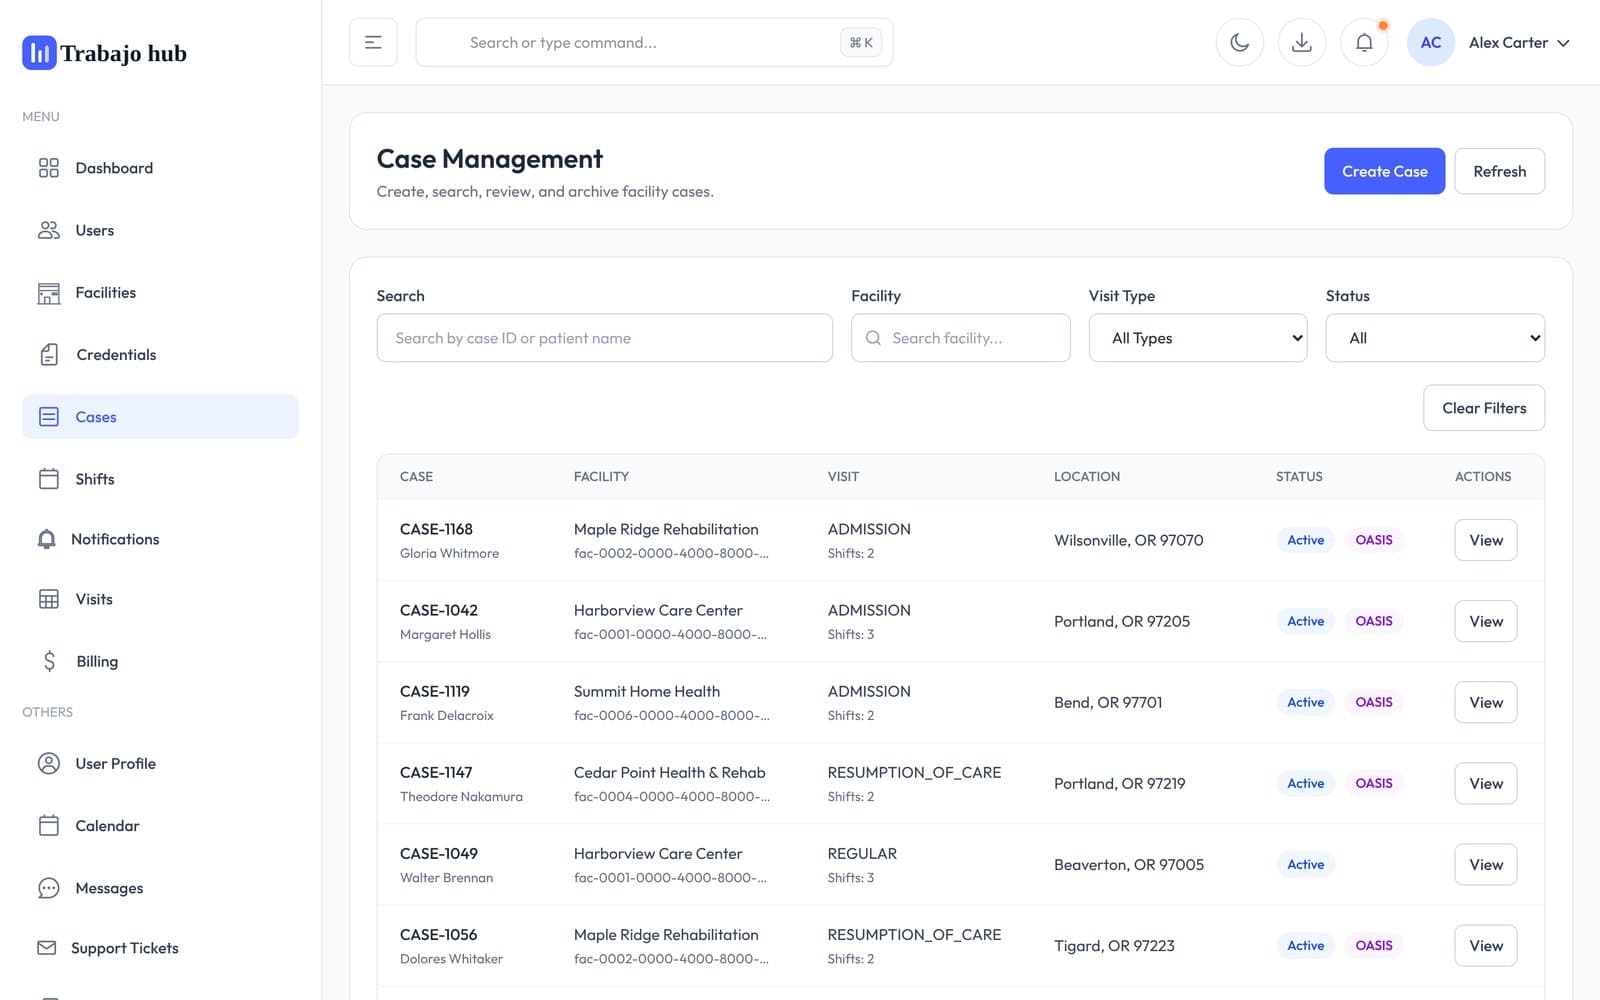
Task: Click the User Profile person icon
Action: point(48,763)
